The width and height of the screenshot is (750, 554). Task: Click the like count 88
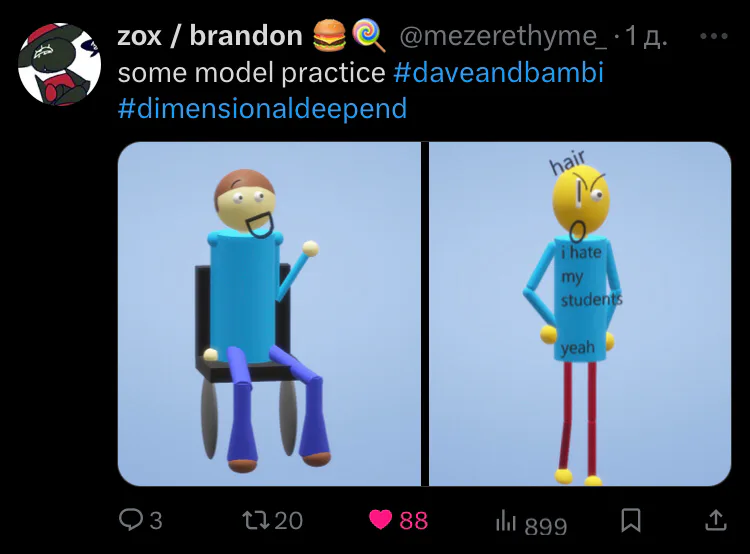click(414, 521)
